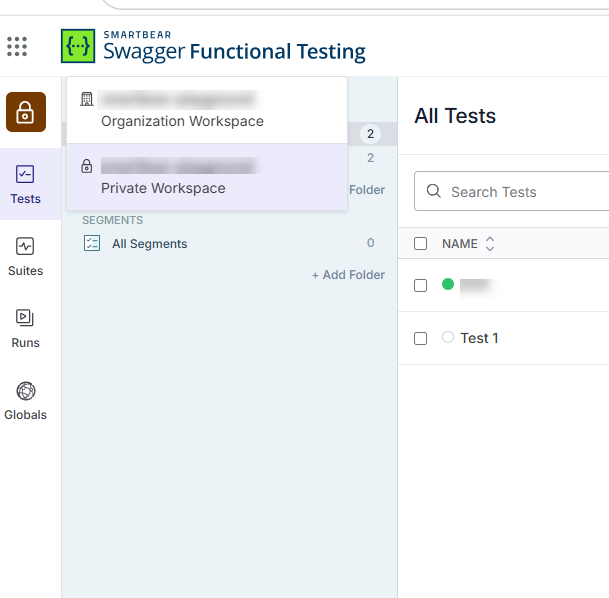The image size is (609, 598).
Task: Switch to Organization Workspace
Action: click(x=207, y=110)
